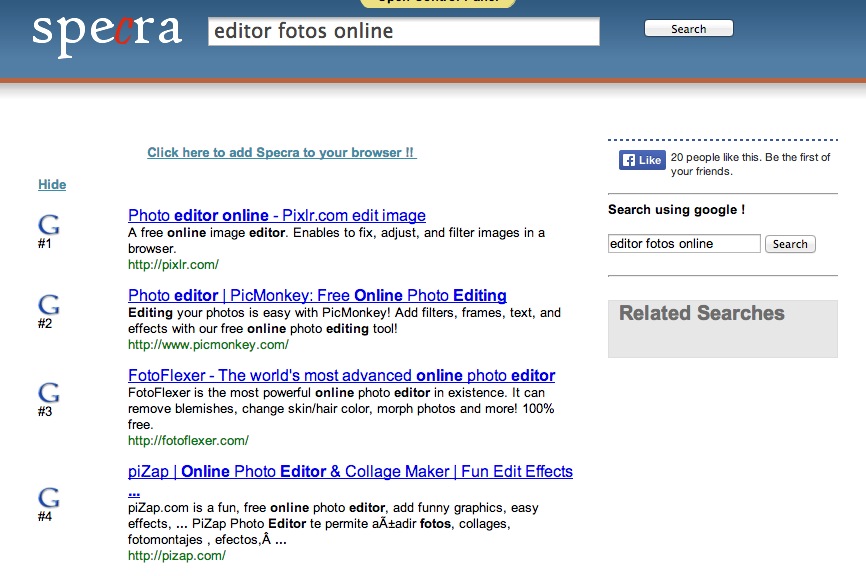Click the http://fotoflexer.com/ green URL

pyautogui.click(x=188, y=440)
